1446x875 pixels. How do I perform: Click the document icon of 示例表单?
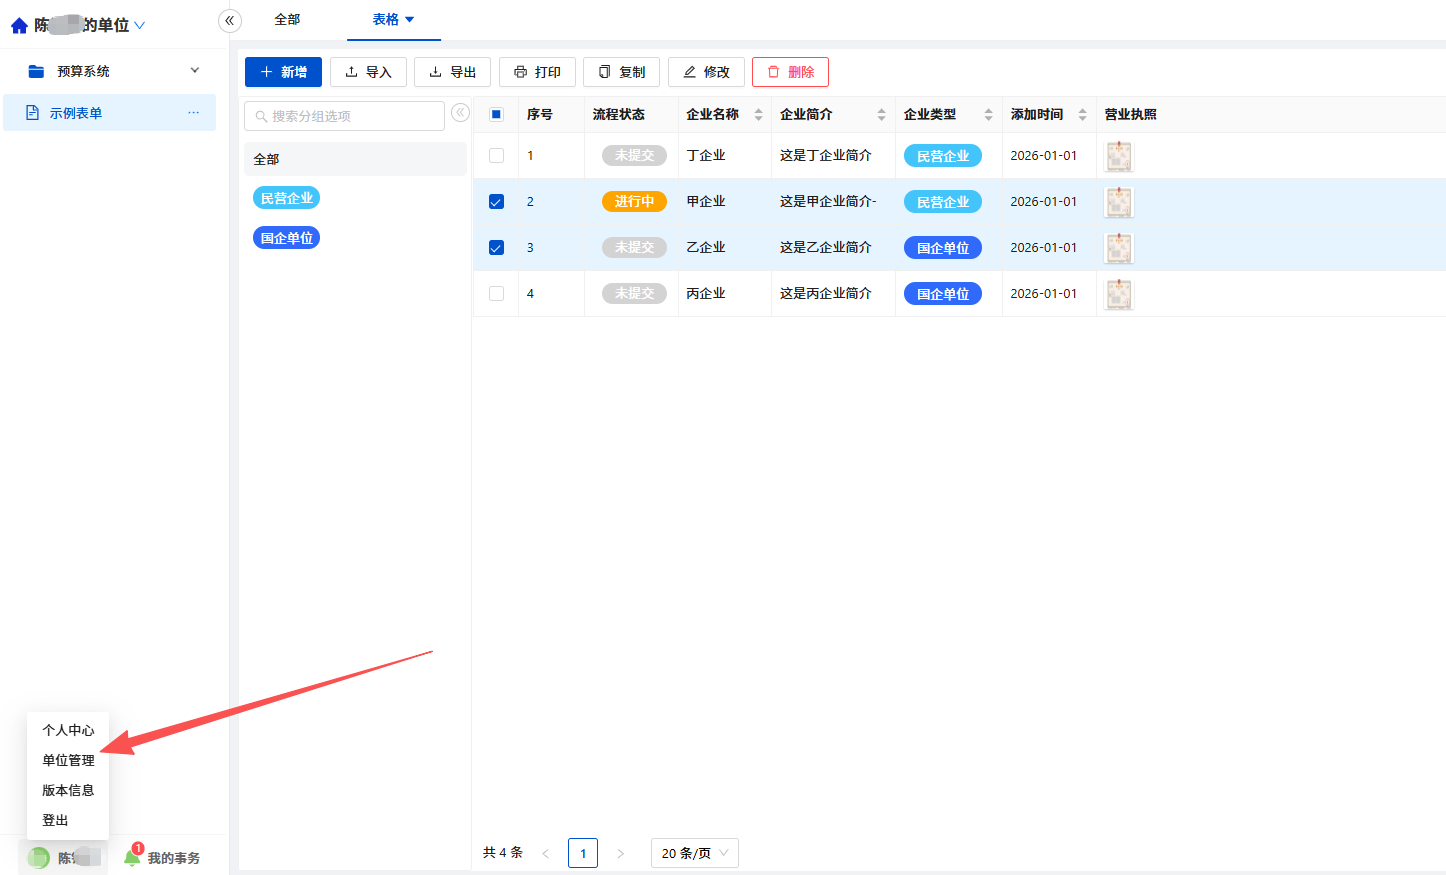tap(32, 113)
